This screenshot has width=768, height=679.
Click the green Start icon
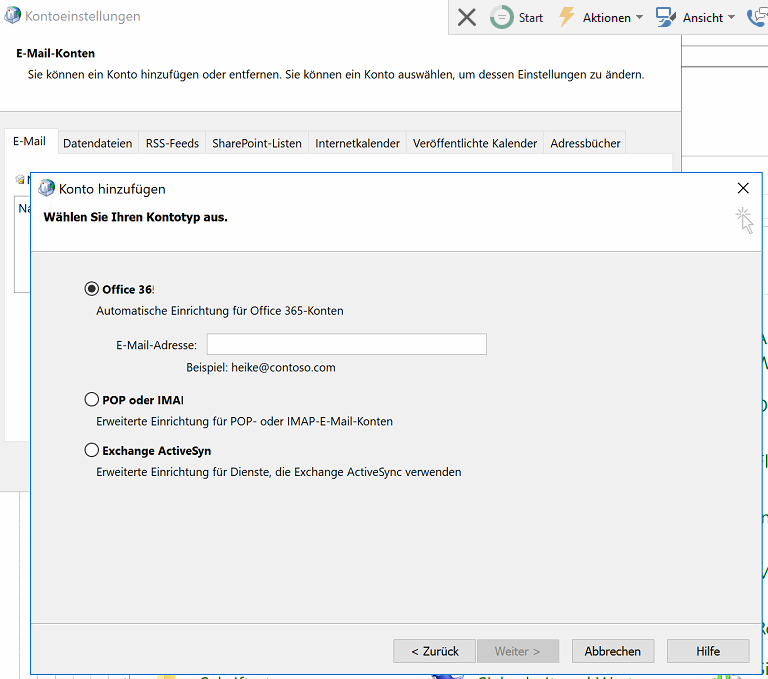pyautogui.click(x=501, y=17)
